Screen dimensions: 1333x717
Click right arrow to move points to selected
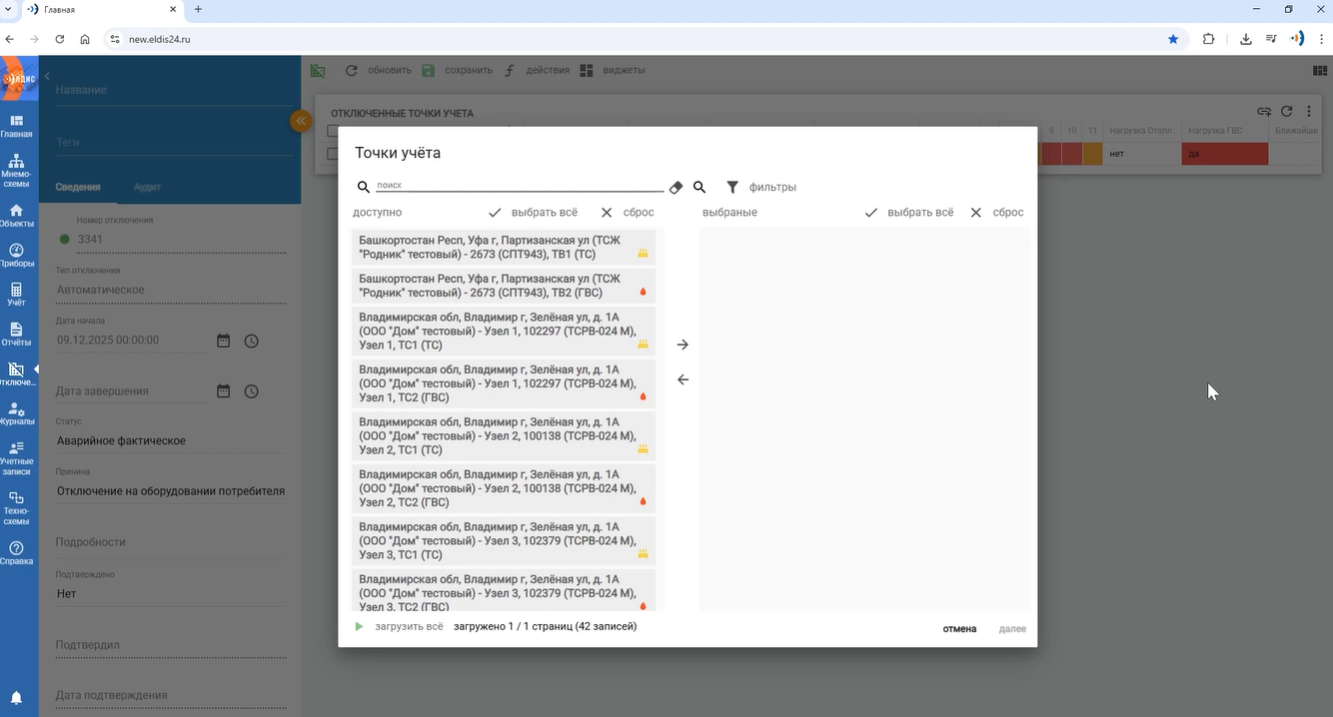[x=683, y=345]
